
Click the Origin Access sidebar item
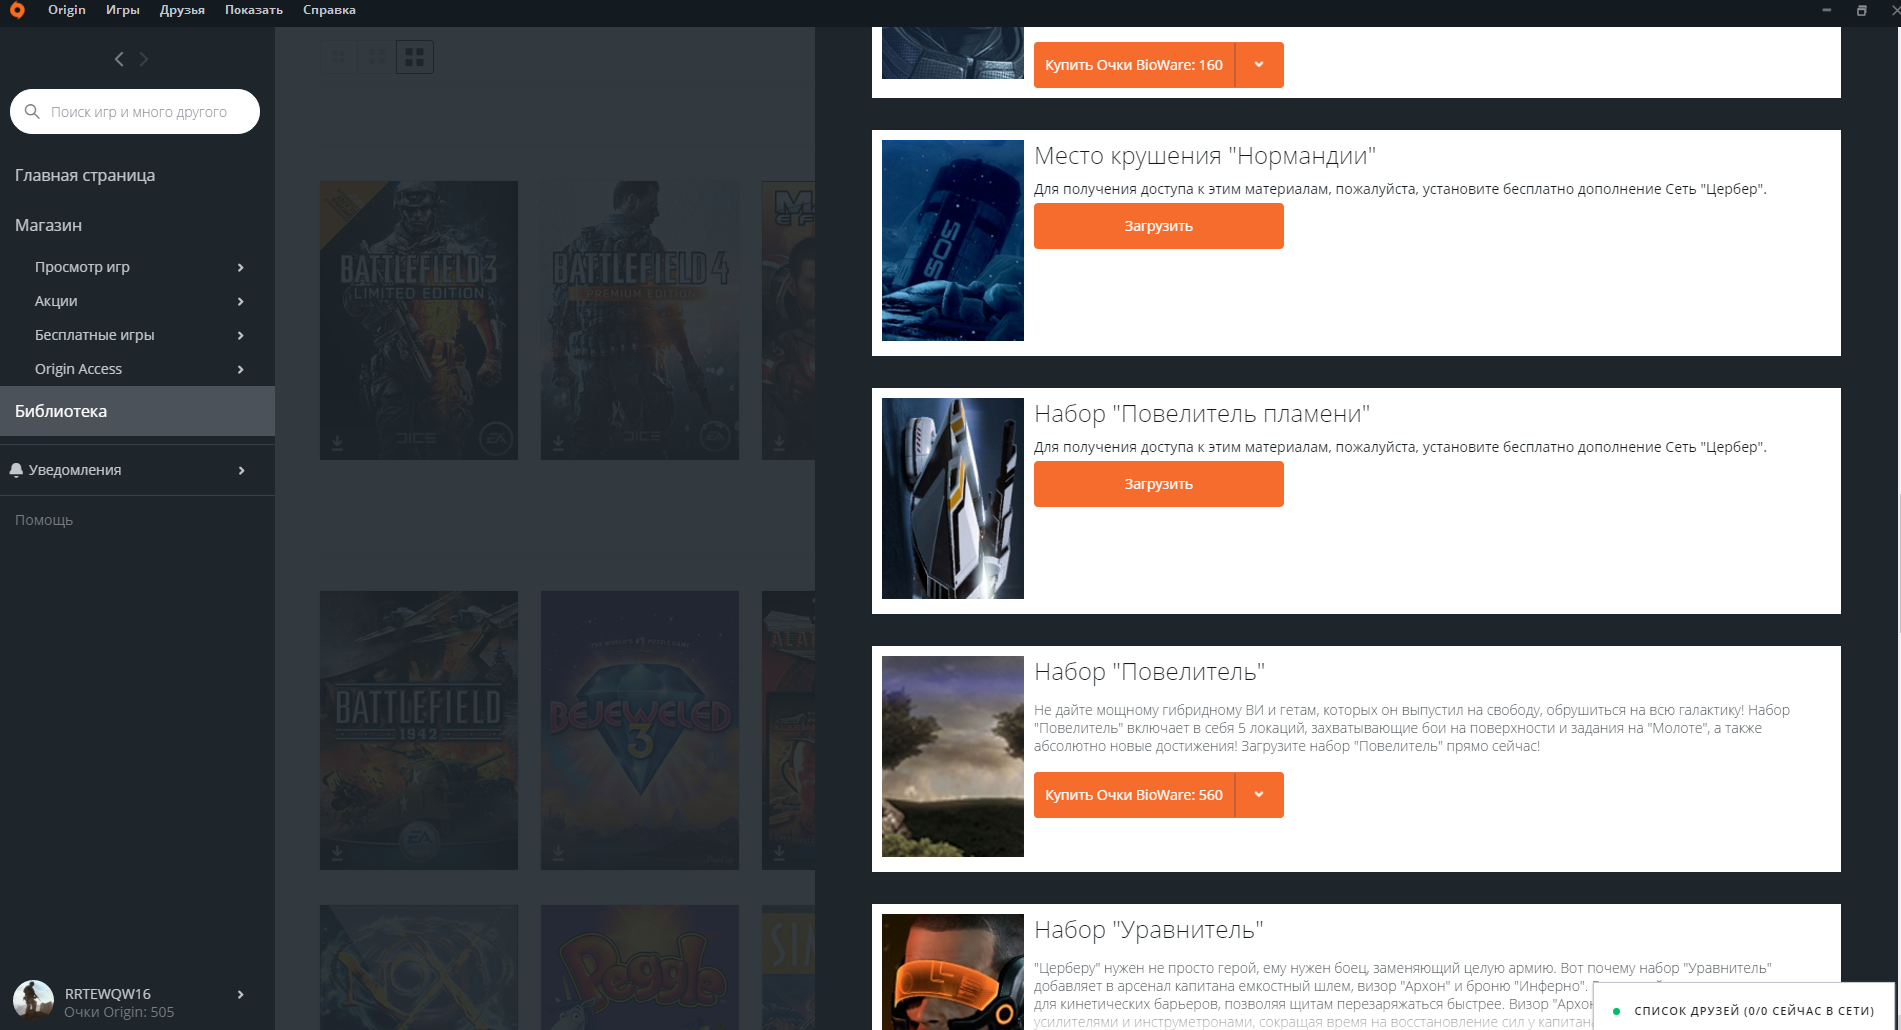click(78, 369)
